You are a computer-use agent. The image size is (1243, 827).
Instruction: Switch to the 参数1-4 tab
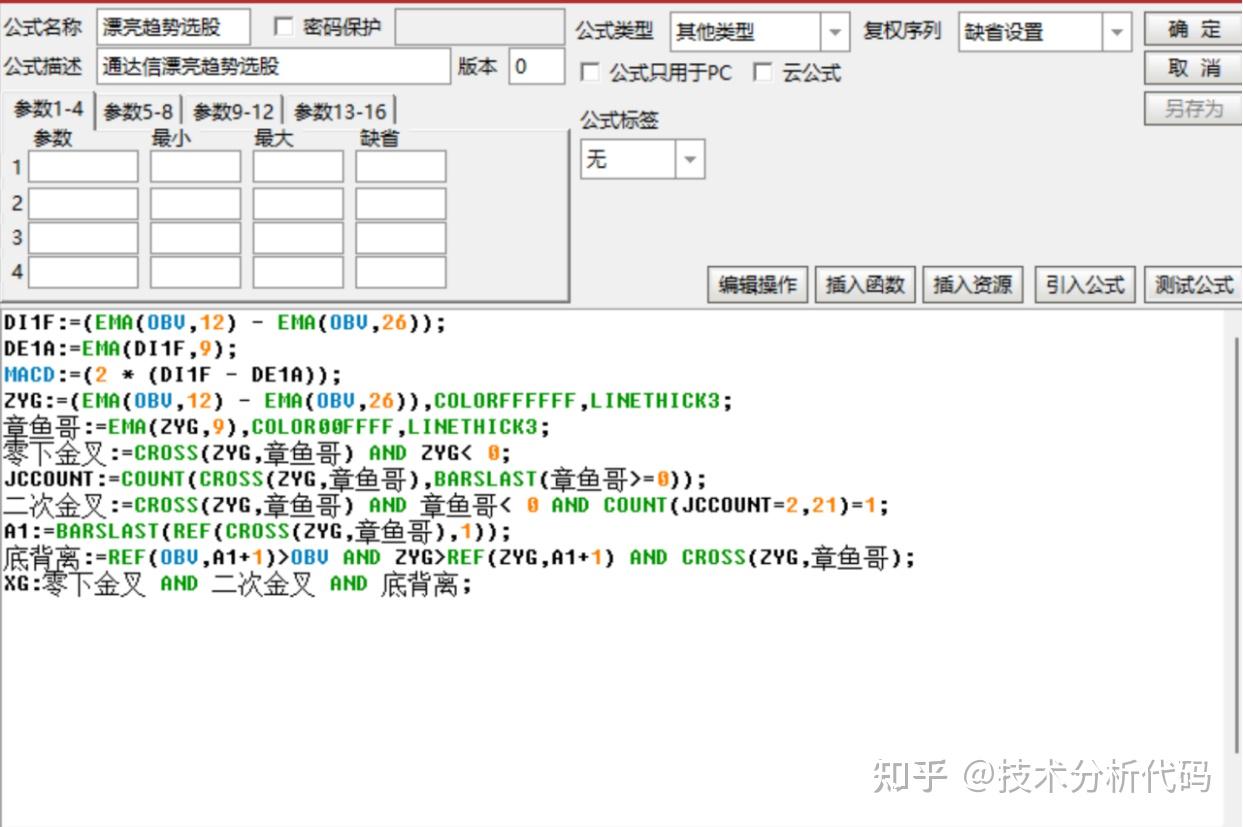coord(48,109)
